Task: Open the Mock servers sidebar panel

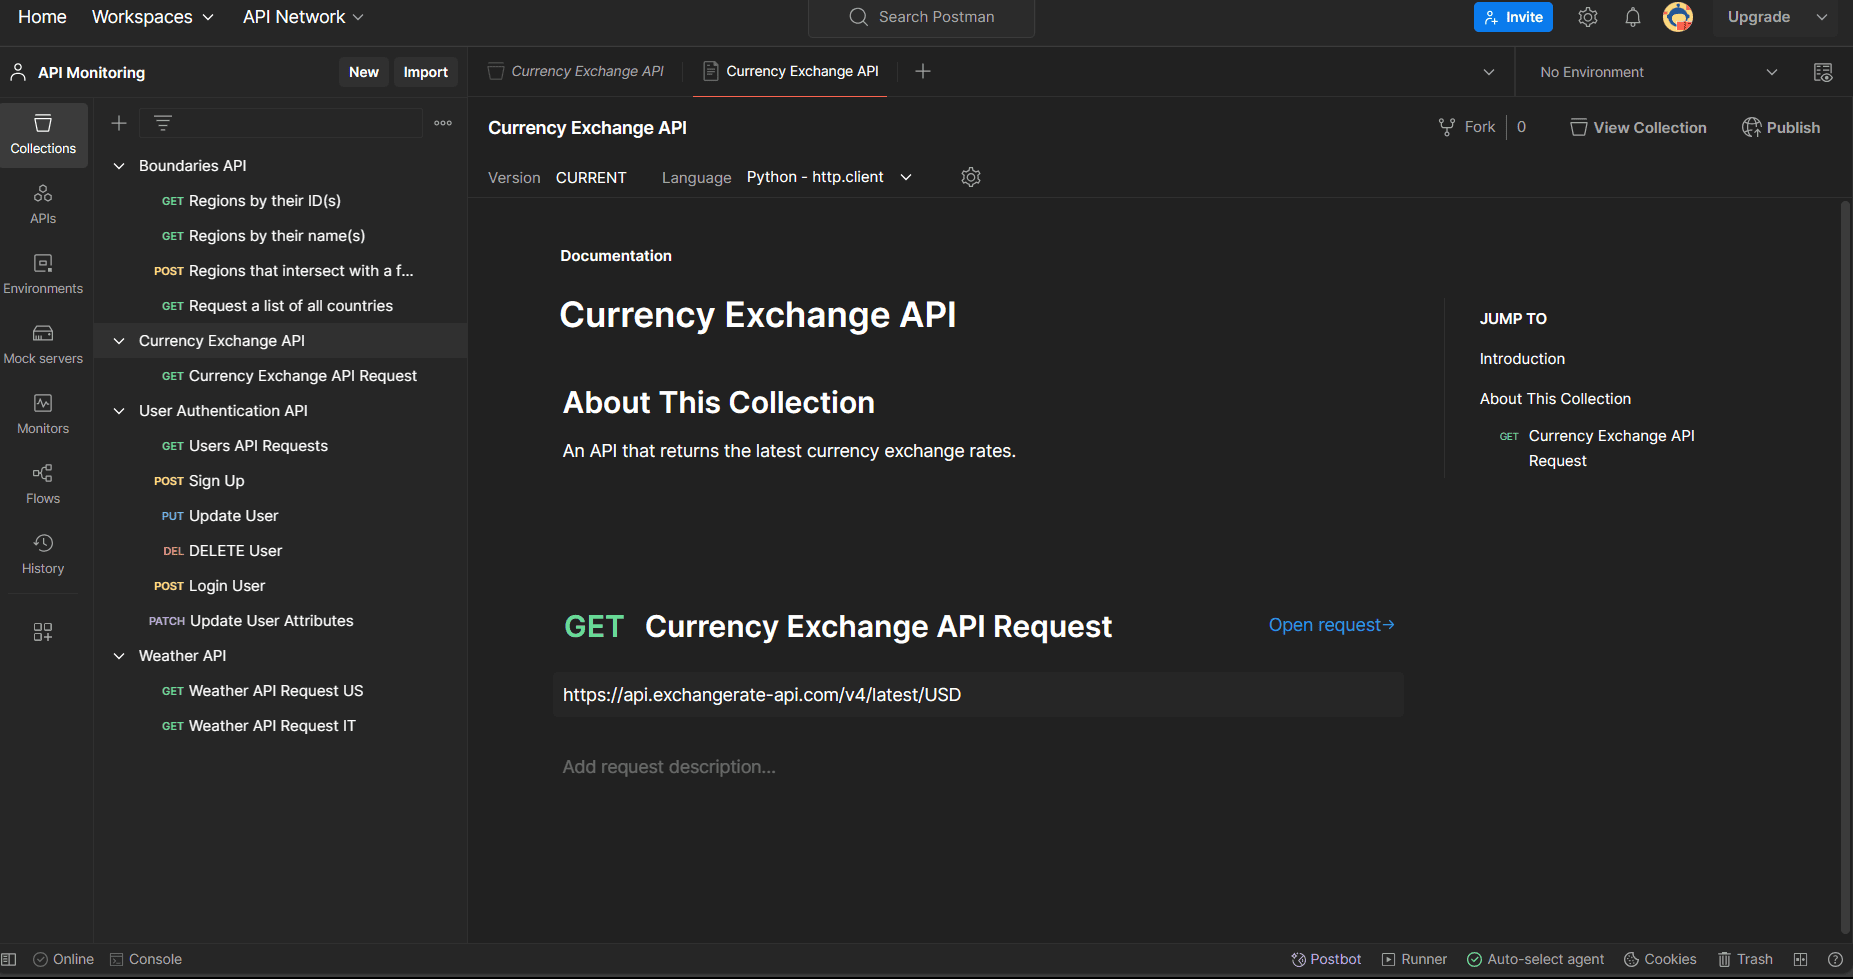Action: tap(43, 344)
